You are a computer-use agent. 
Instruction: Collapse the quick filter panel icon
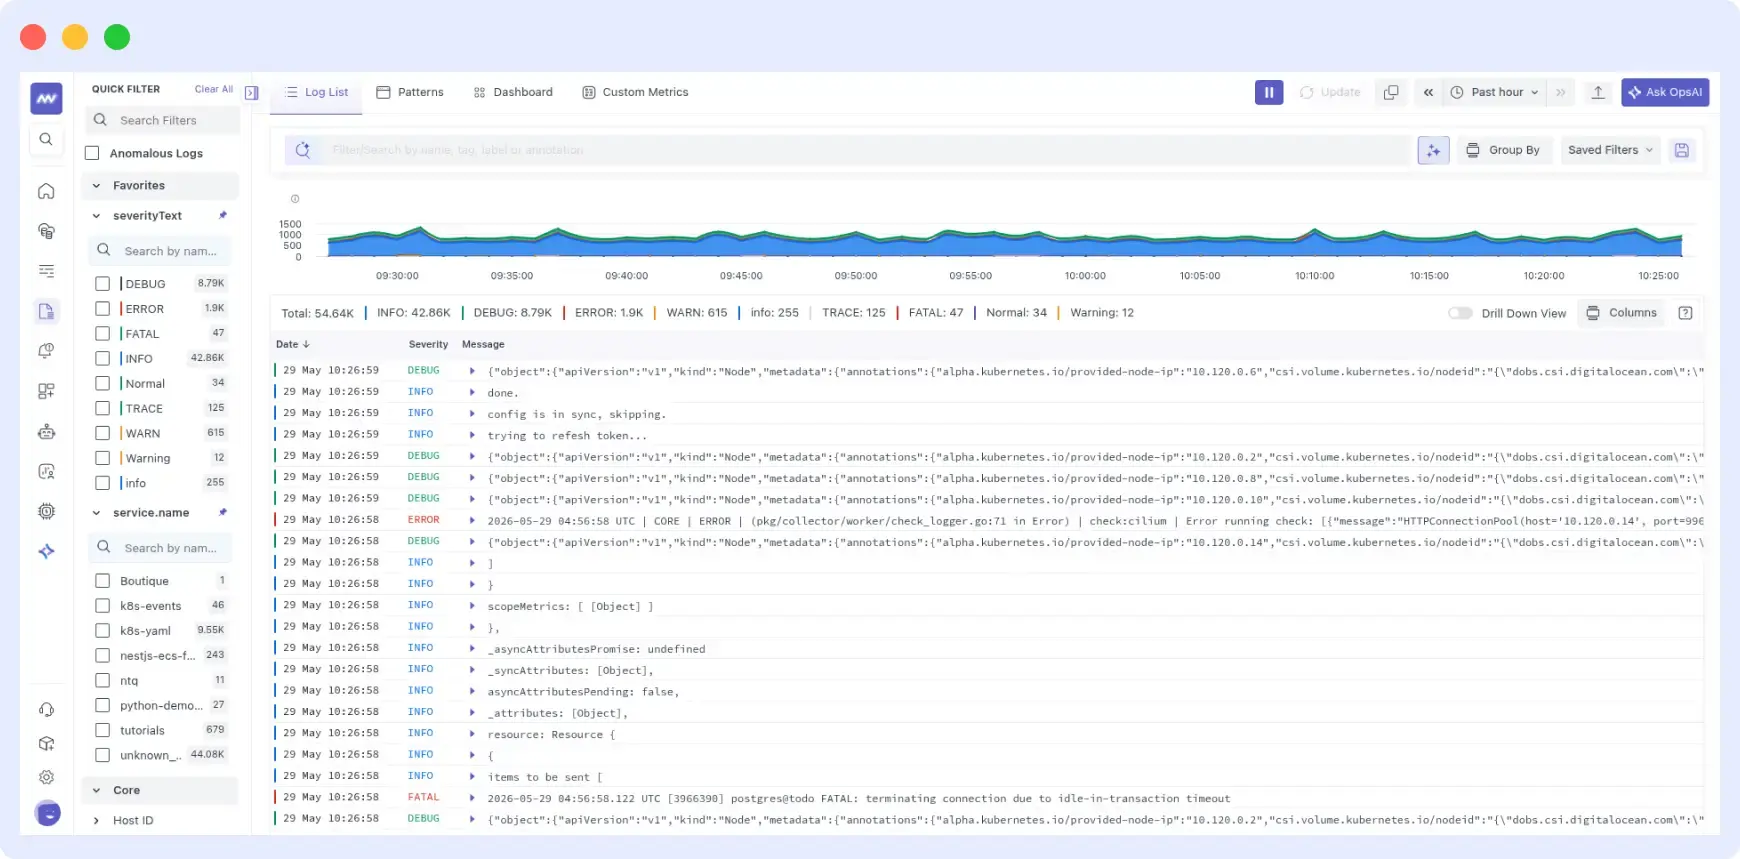pos(252,92)
